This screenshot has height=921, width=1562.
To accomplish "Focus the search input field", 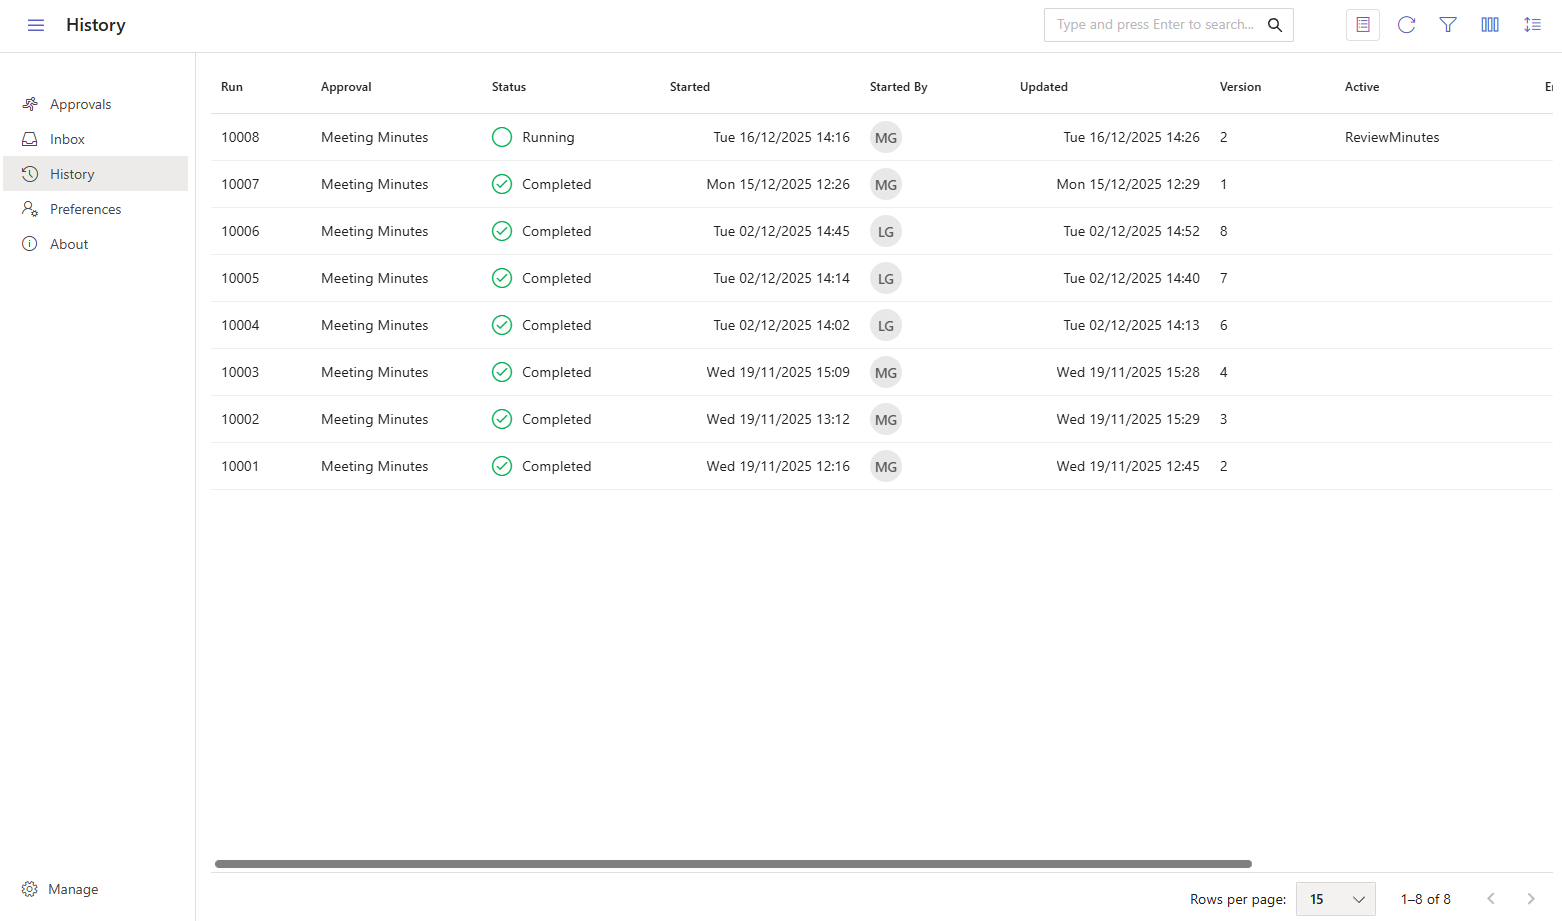I will [x=1154, y=25].
